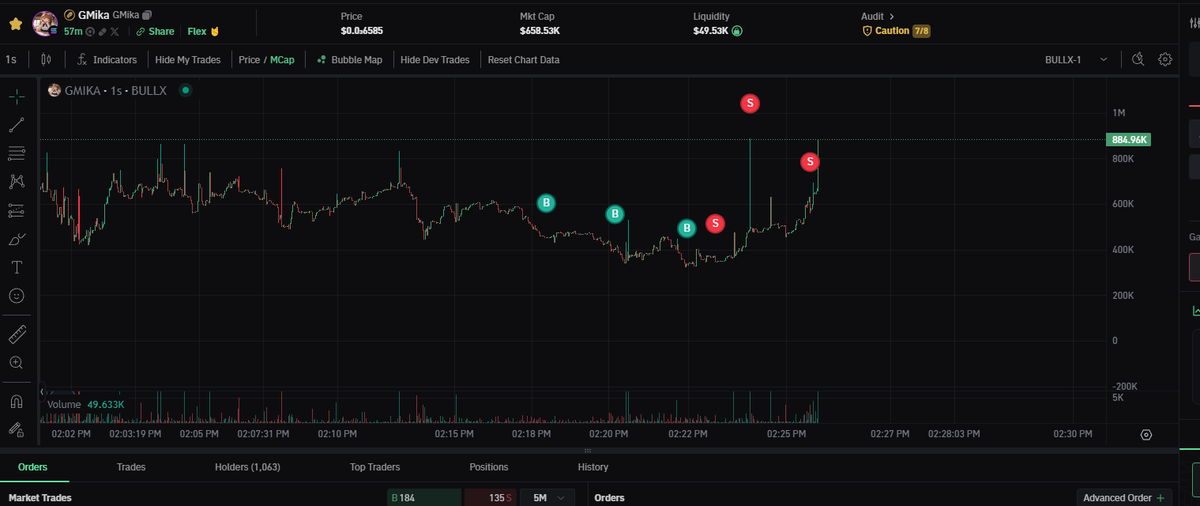The height and width of the screenshot is (506, 1200).
Task: Click the 884.96K price label
Action: click(1128, 140)
